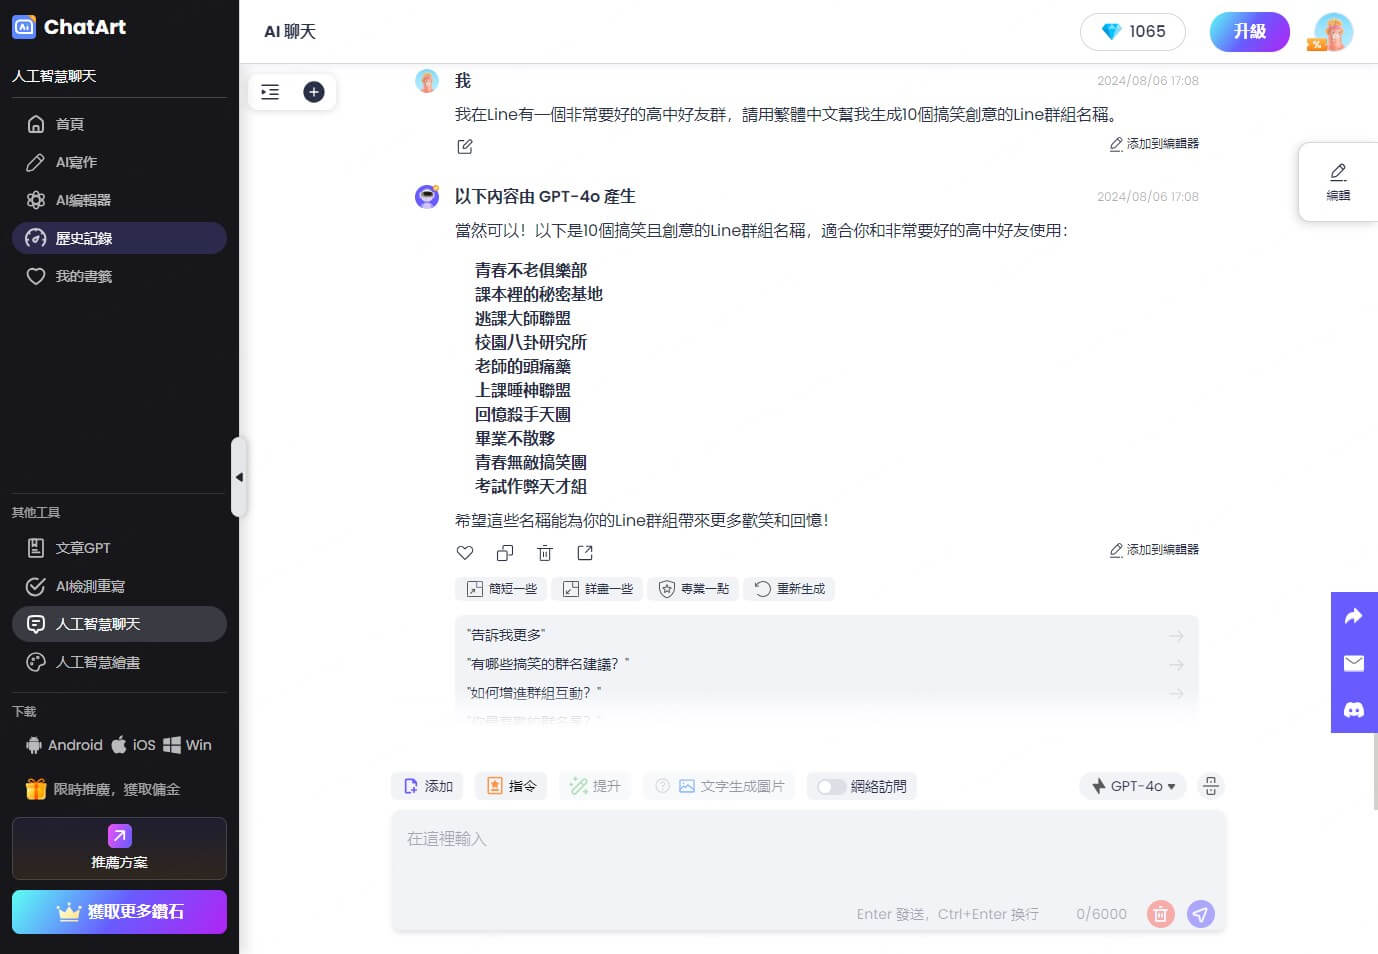Screen dimensions: 1378x954
Task: Send message with paper plane button
Action: click(x=1200, y=914)
